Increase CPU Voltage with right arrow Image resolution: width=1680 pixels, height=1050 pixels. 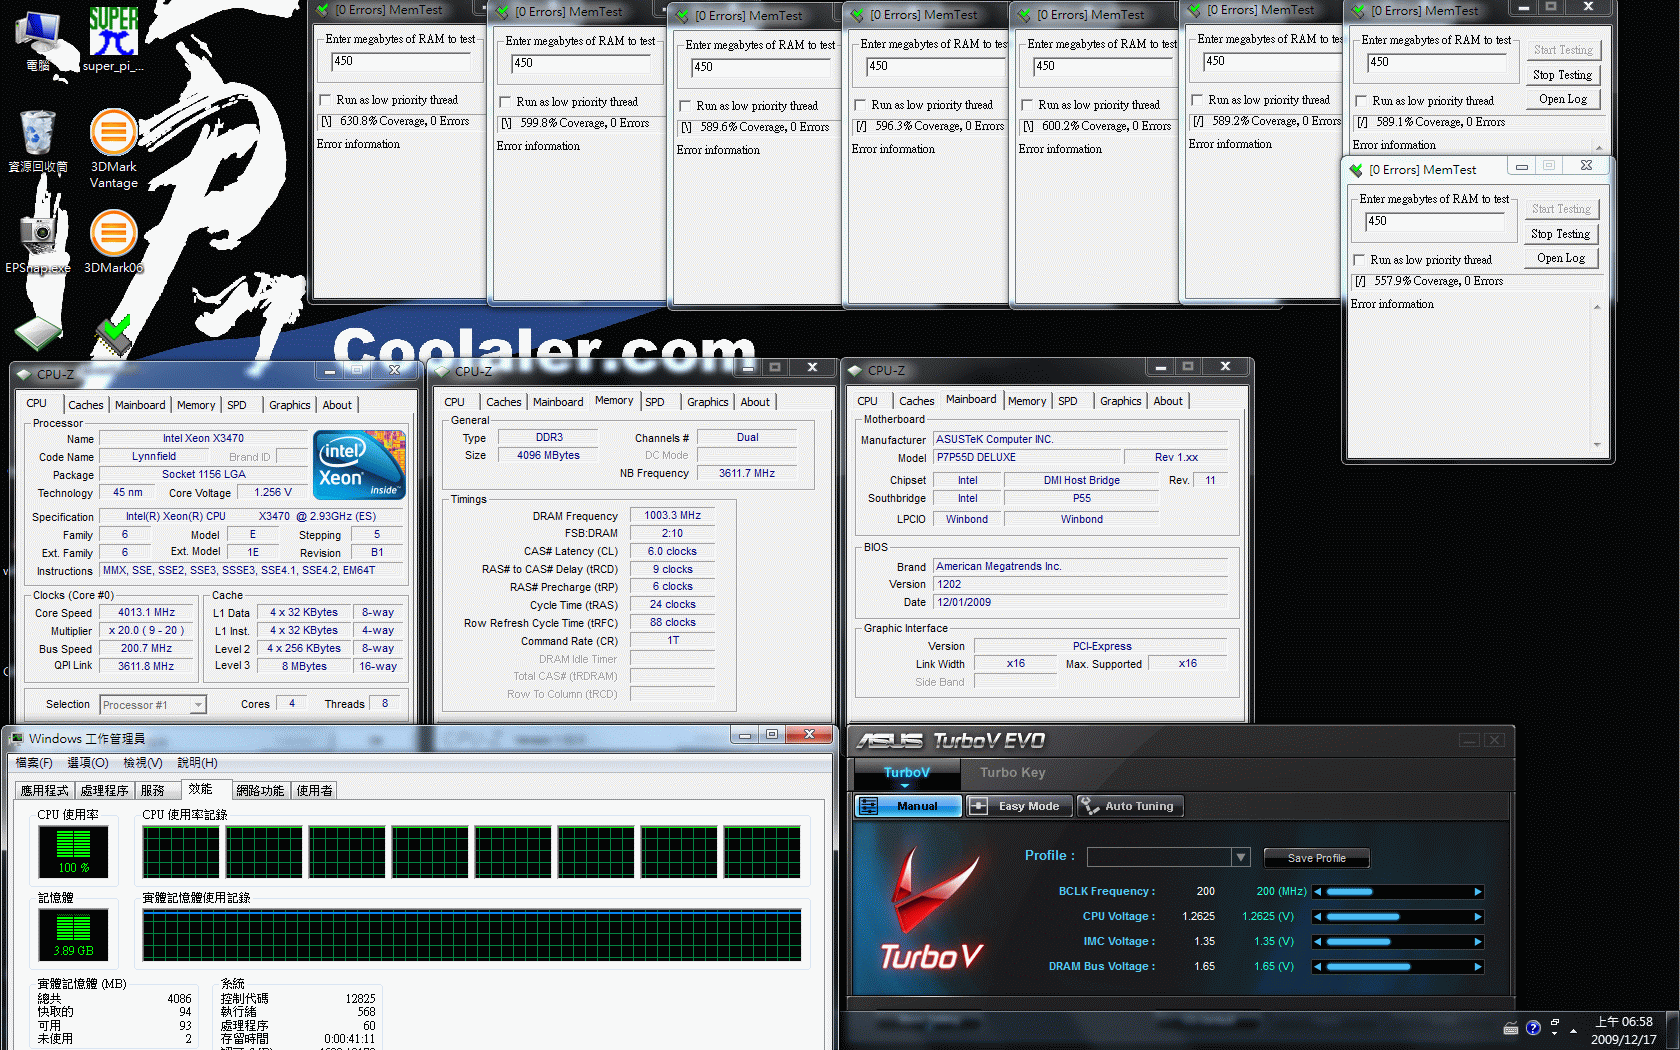tap(1478, 917)
